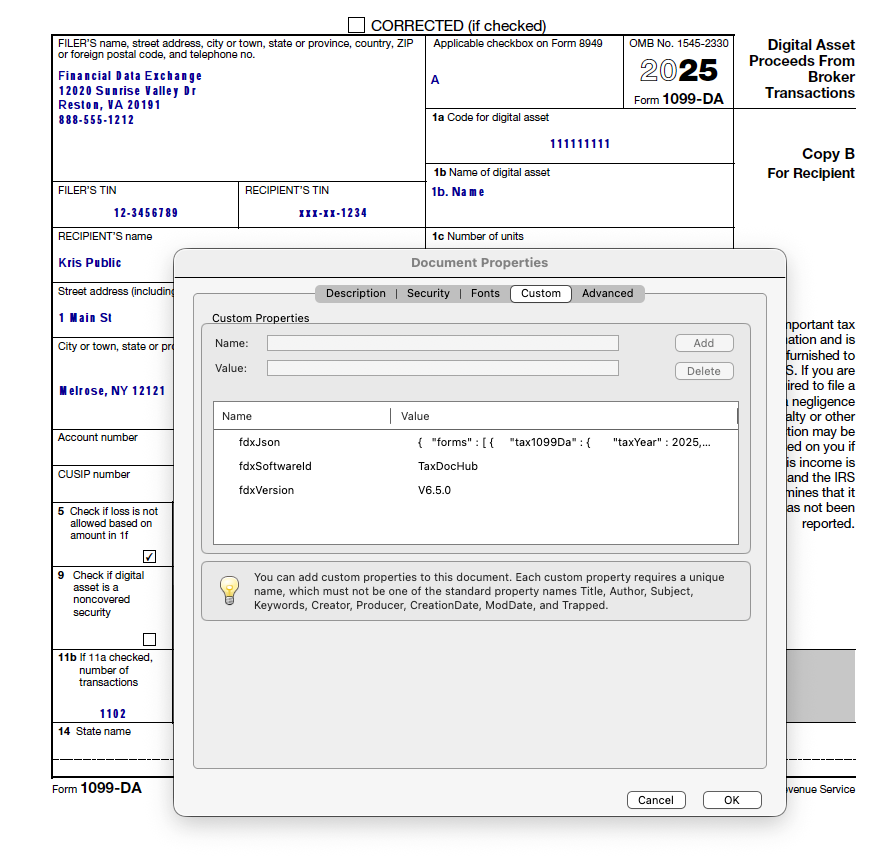Click digital asset code 111111111
Image resolution: width=884 pixels, height=859 pixels.
[580, 144]
